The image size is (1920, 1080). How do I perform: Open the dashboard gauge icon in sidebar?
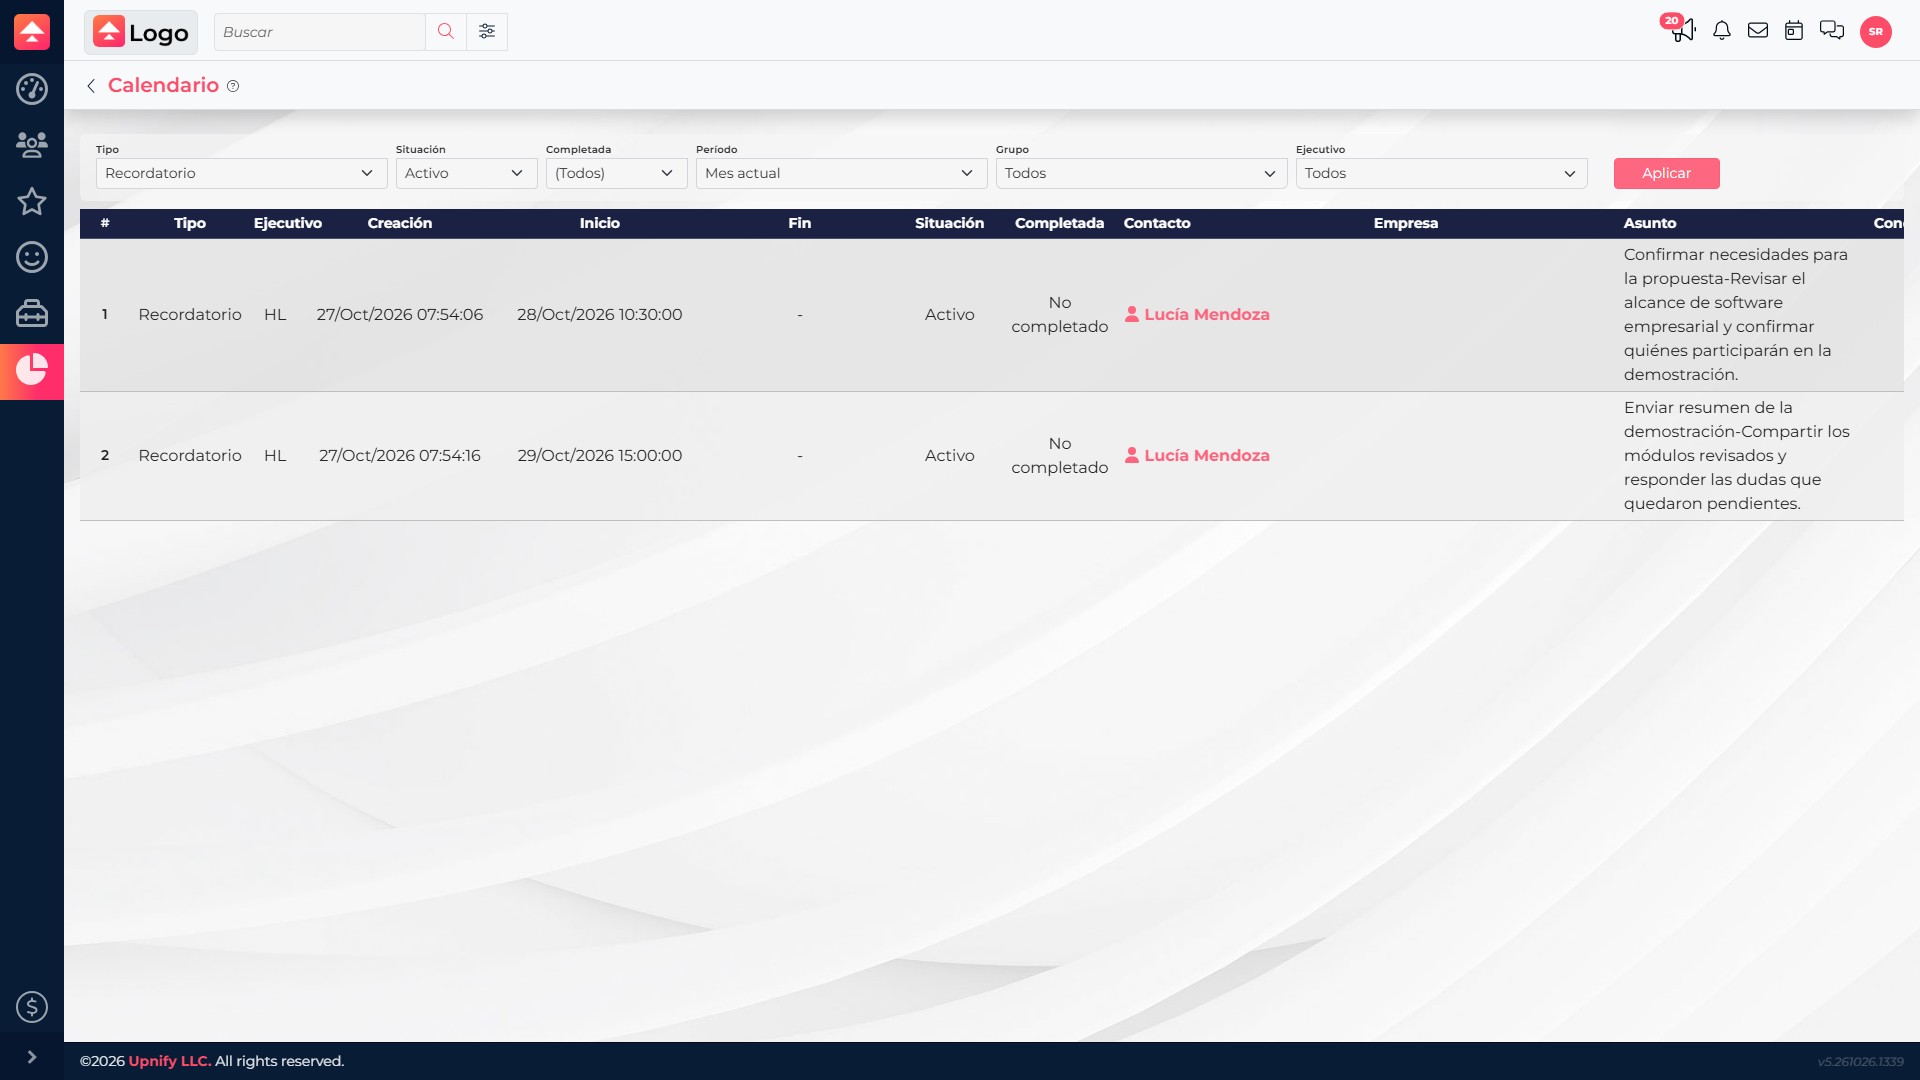point(32,89)
